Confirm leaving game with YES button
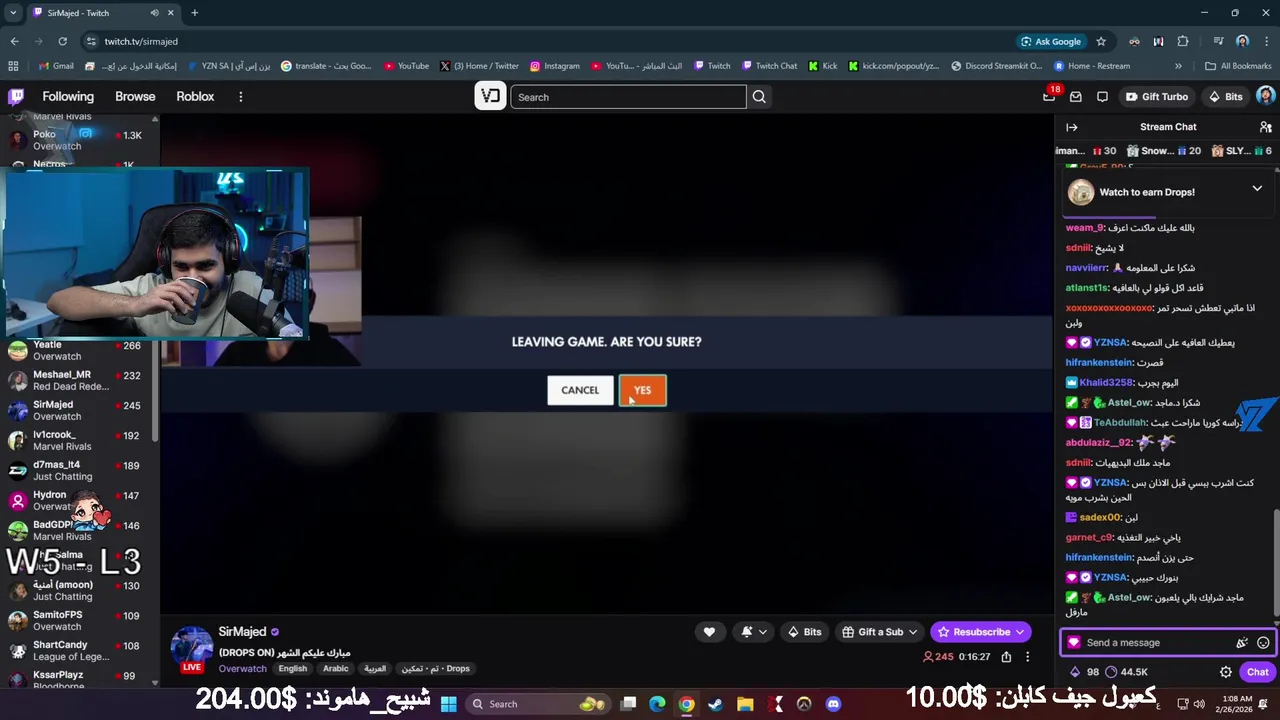The height and width of the screenshot is (720, 1280). 642,390
